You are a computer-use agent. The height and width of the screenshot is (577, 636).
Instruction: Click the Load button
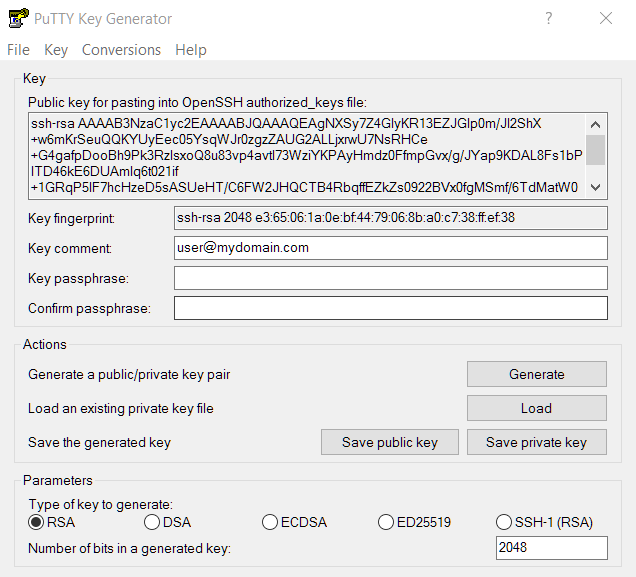coord(537,408)
